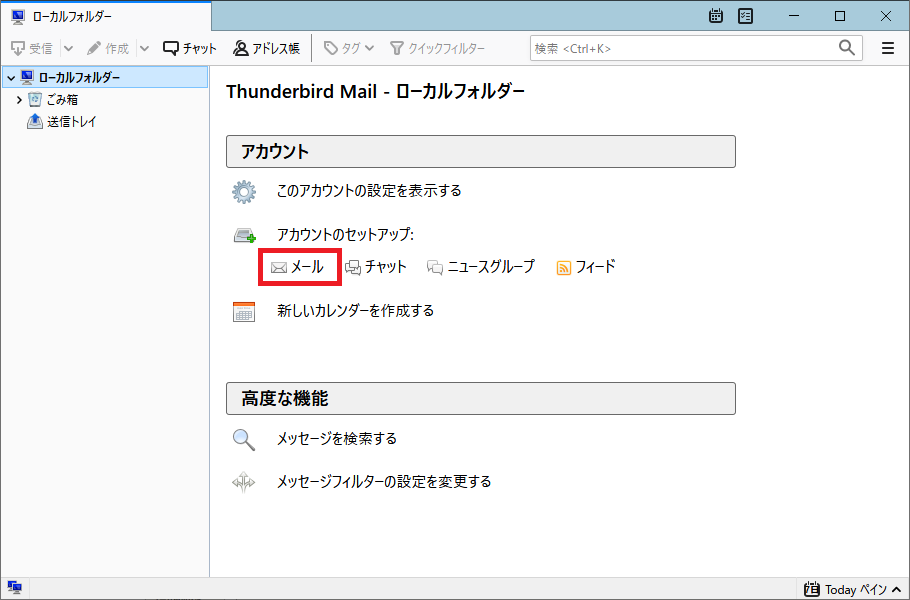Expand the ごみ箱 folder tree
Viewport: 910px width, 600px height.
[19, 100]
